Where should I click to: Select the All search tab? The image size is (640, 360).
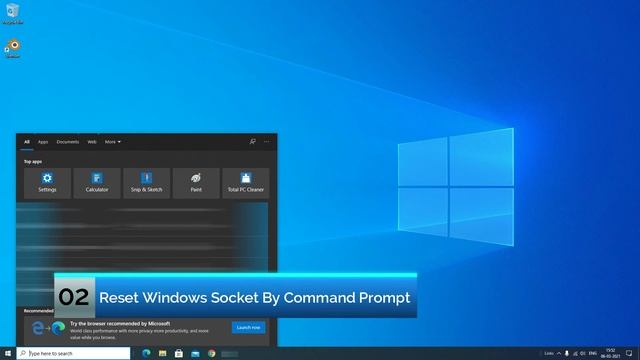pos(27,142)
